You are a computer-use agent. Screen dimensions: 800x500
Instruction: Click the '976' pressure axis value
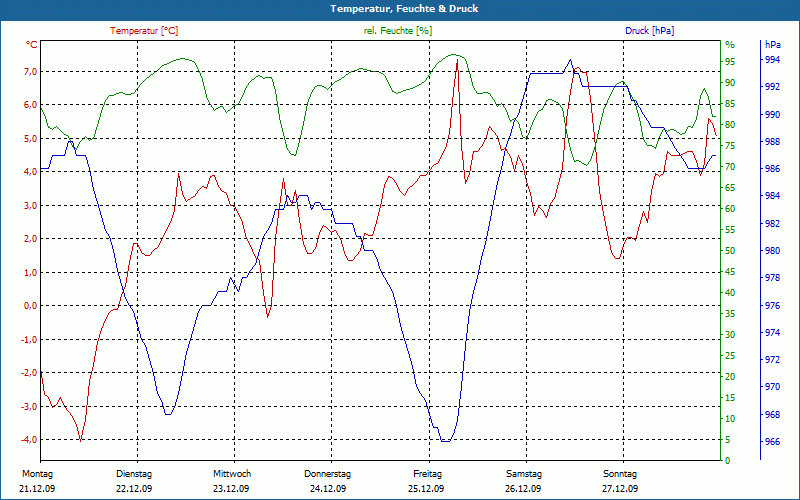[772, 306]
